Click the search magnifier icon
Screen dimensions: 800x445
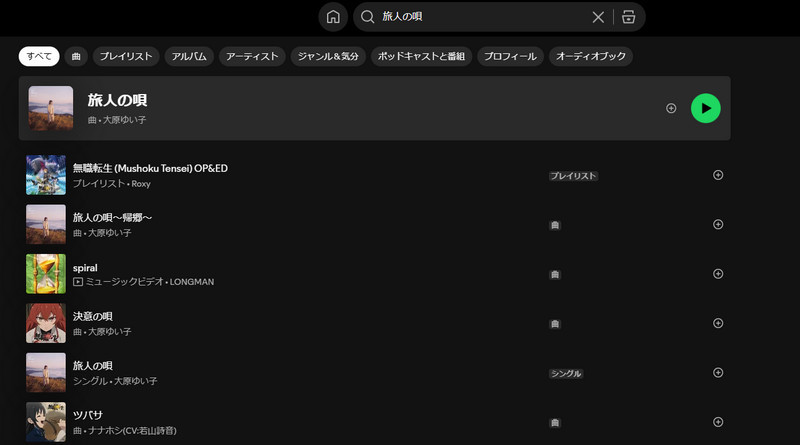pyautogui.click(x=367, y=17)
